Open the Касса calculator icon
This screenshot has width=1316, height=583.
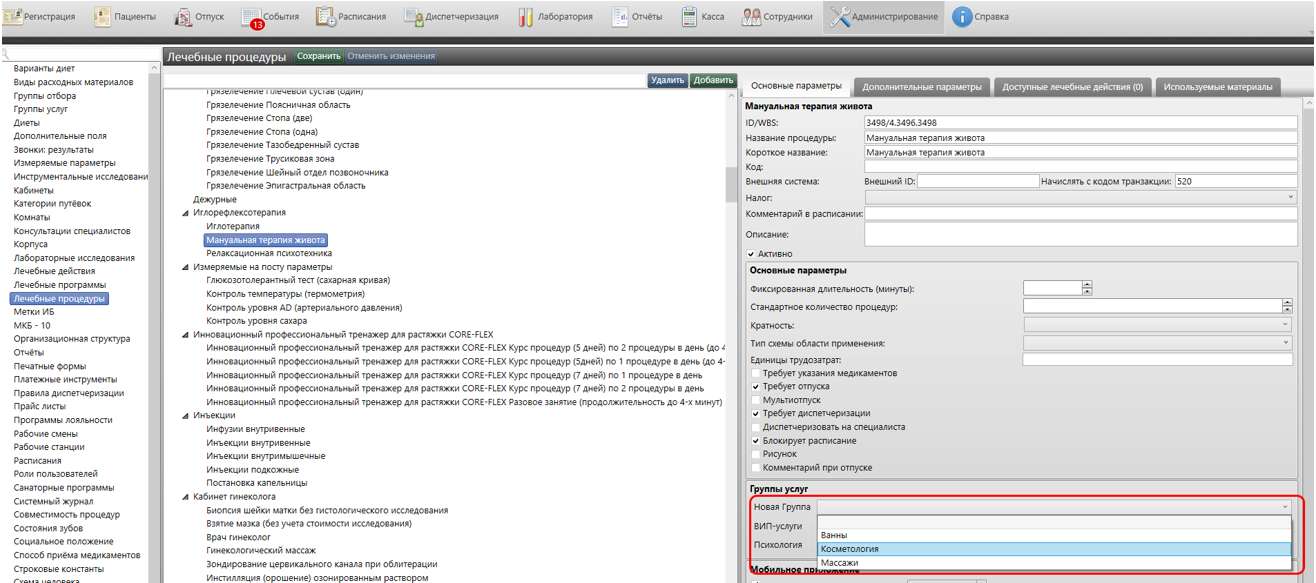click(x=690, y=17)
